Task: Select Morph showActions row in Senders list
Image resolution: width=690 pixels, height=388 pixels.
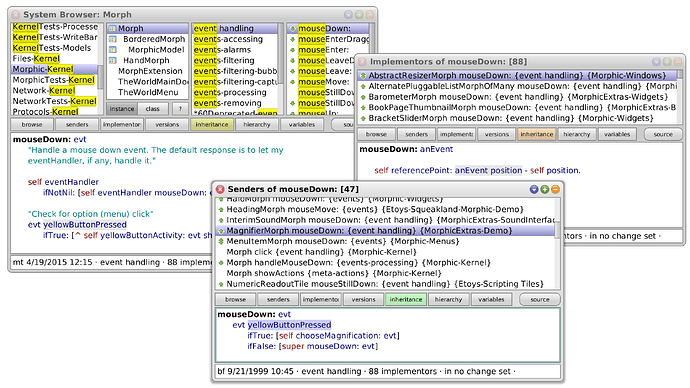Action: point(385,273)
